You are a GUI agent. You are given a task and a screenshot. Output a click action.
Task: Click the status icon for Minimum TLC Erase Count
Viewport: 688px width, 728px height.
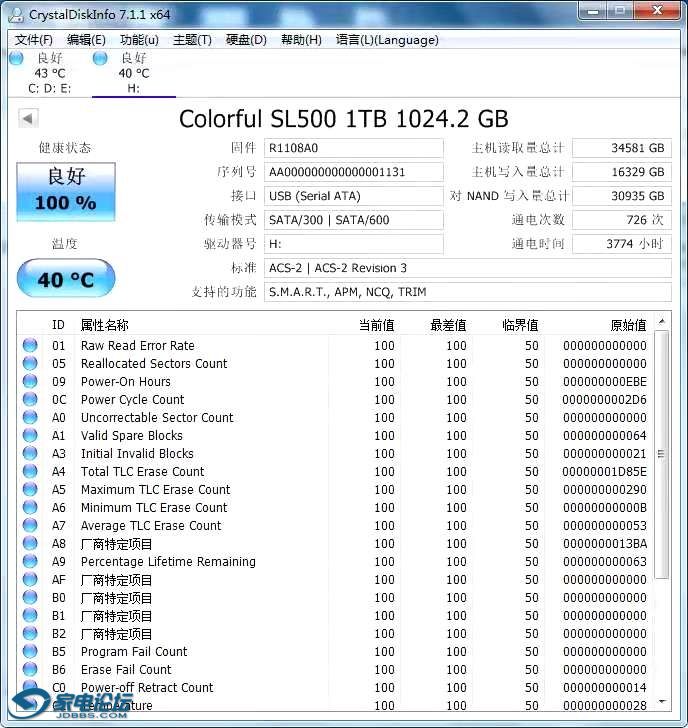[30, 507]
